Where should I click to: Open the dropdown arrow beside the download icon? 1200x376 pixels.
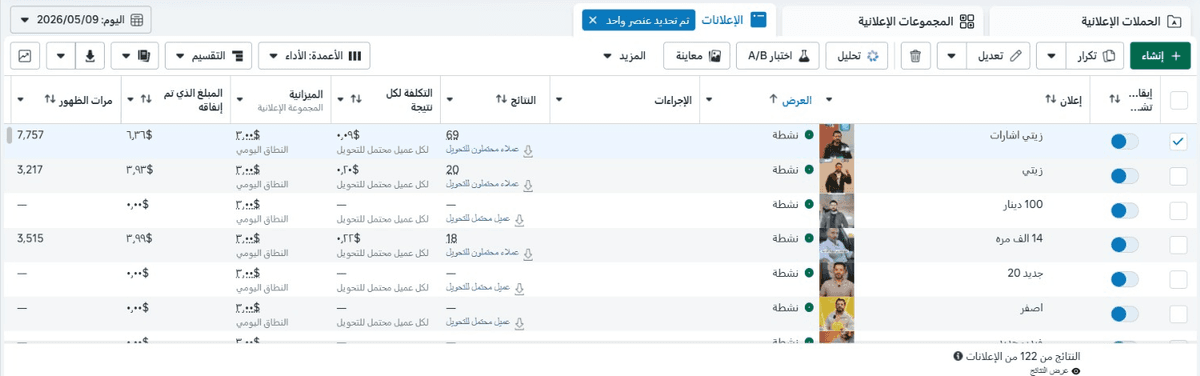[x=61, y=56]
